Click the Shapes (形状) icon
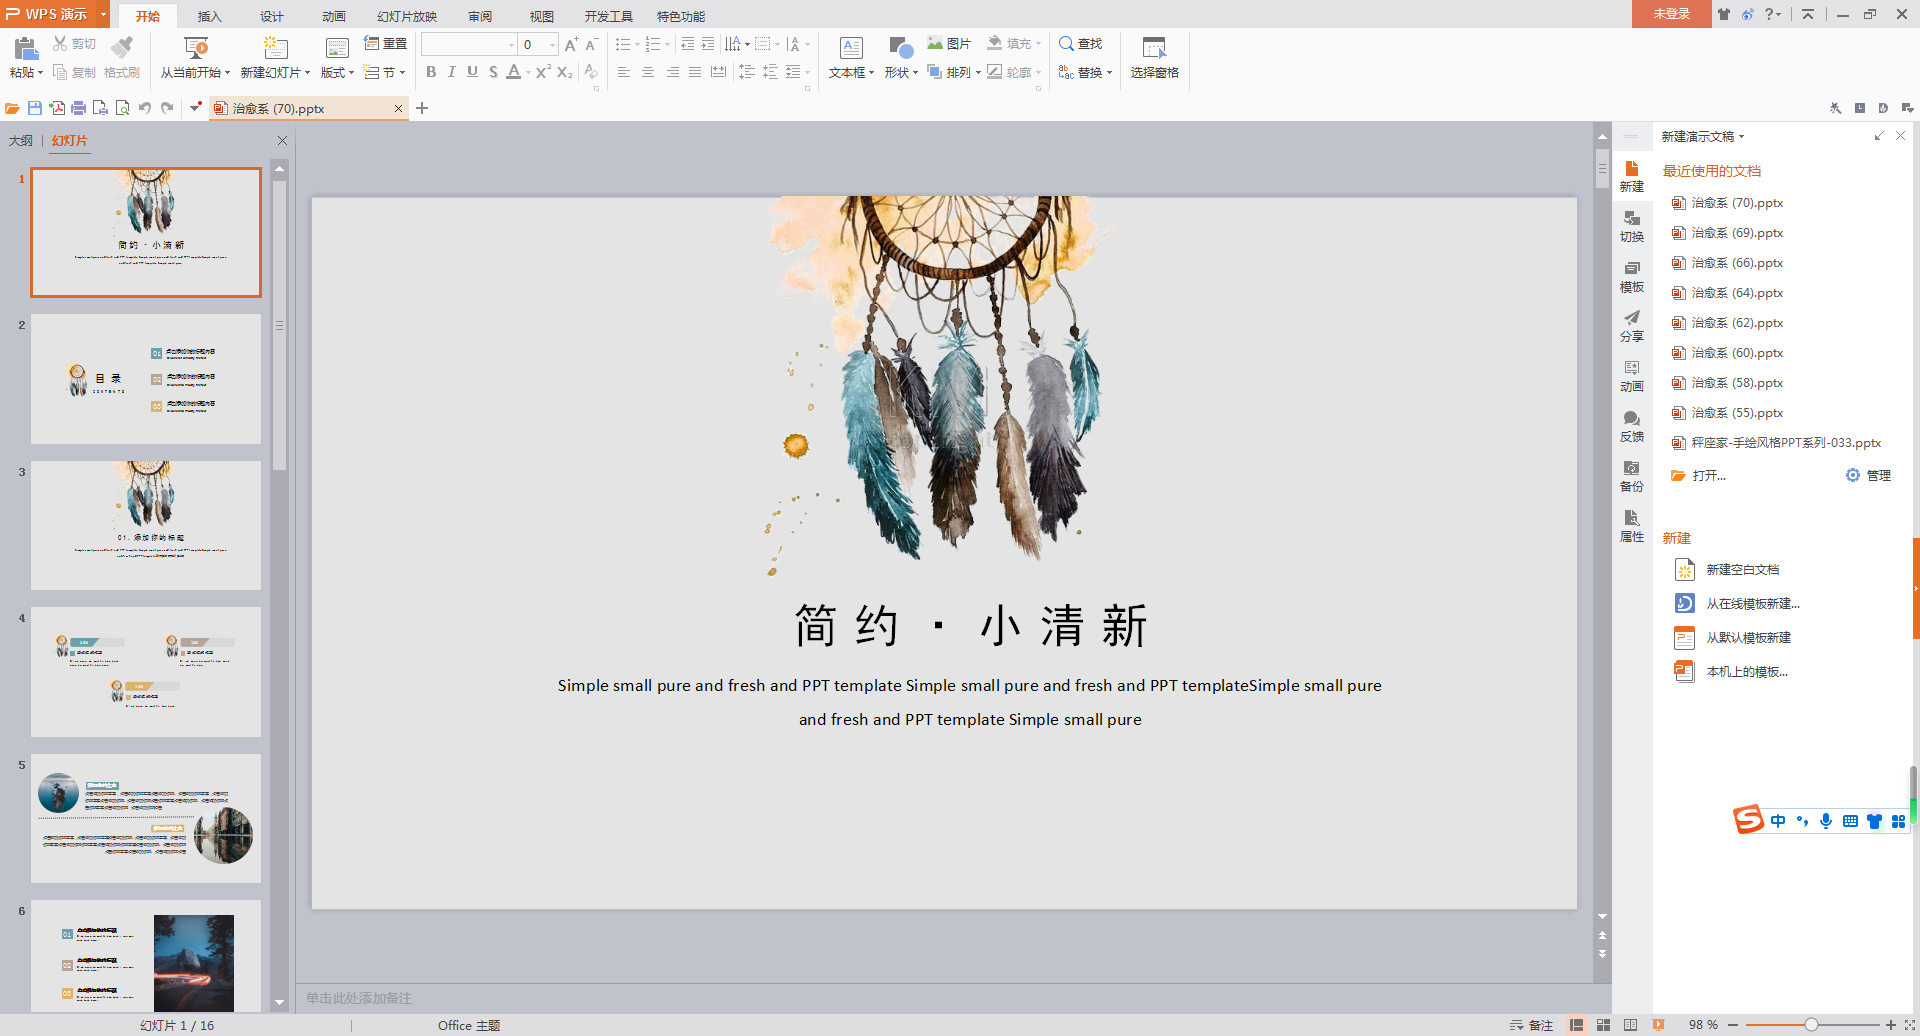Screen dimensions: 1920x1036 pos(900,47)
